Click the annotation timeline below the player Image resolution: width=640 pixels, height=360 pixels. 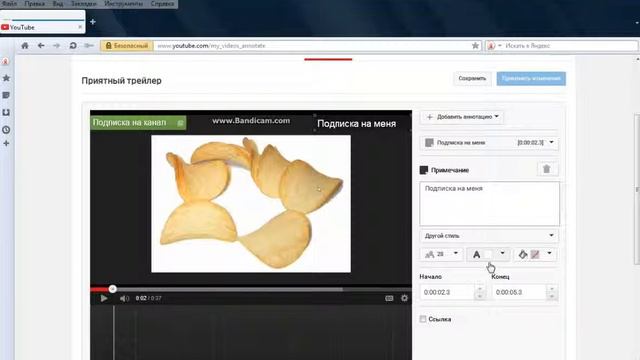(251, 333)
